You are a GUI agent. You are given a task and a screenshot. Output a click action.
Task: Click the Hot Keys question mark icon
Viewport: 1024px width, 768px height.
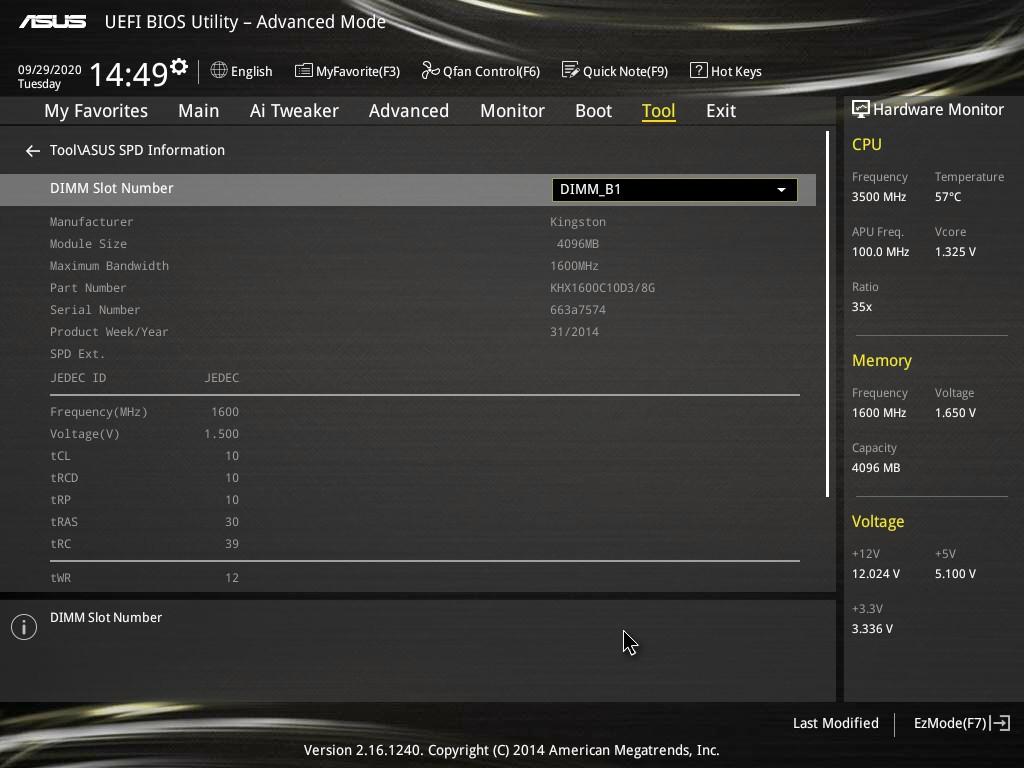click(698, 70)
